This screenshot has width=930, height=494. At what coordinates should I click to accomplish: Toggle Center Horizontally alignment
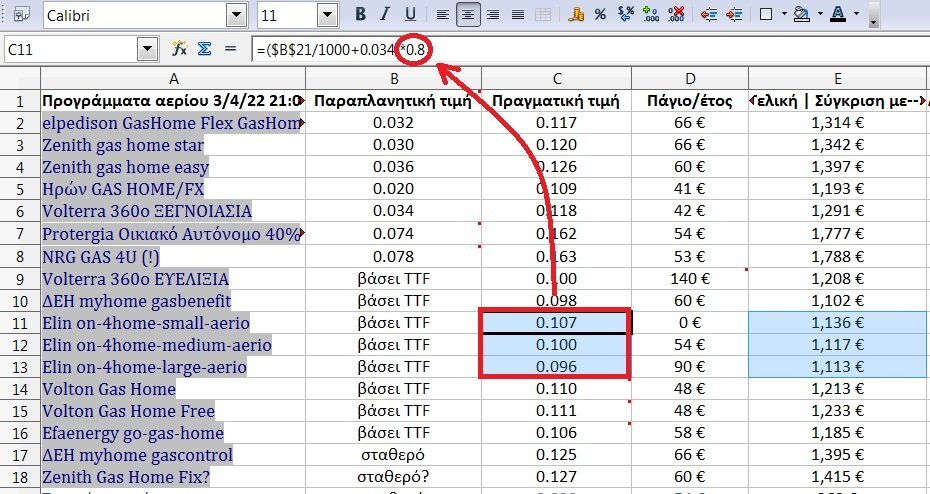(x=468, y=15)
